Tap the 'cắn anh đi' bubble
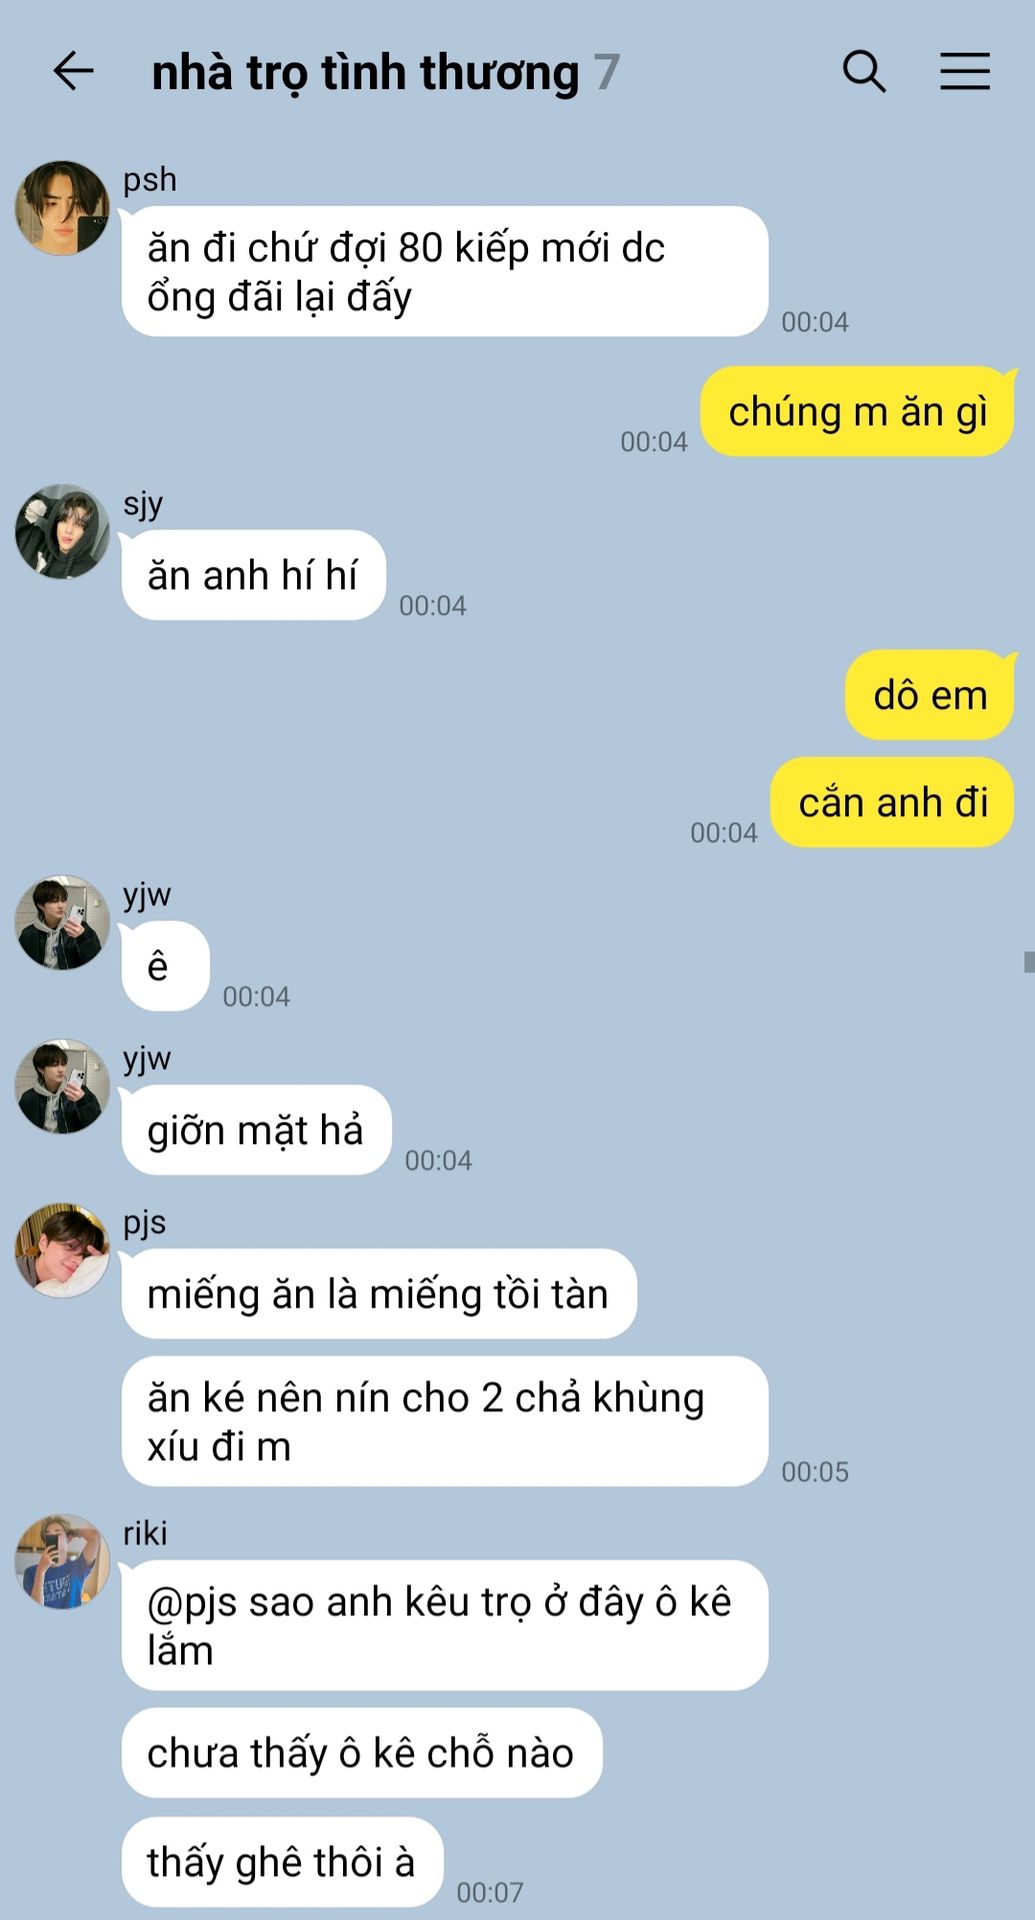Viewport: 1035px width, 1920px height. coord(893,802)
